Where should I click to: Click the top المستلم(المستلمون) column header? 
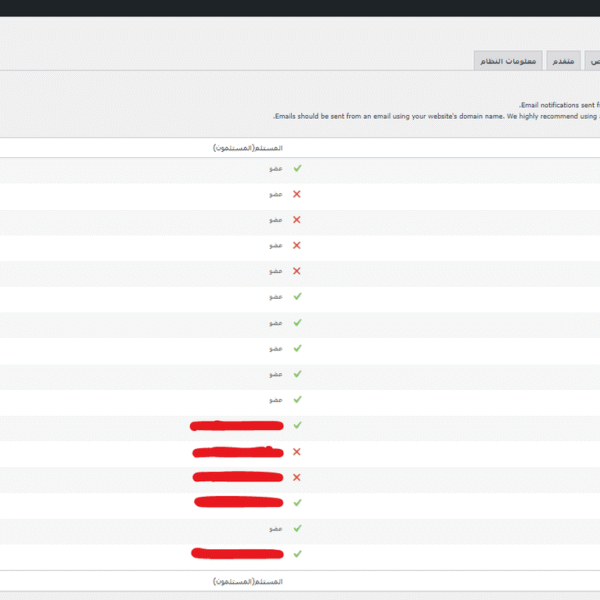click(x=248, y=148)
